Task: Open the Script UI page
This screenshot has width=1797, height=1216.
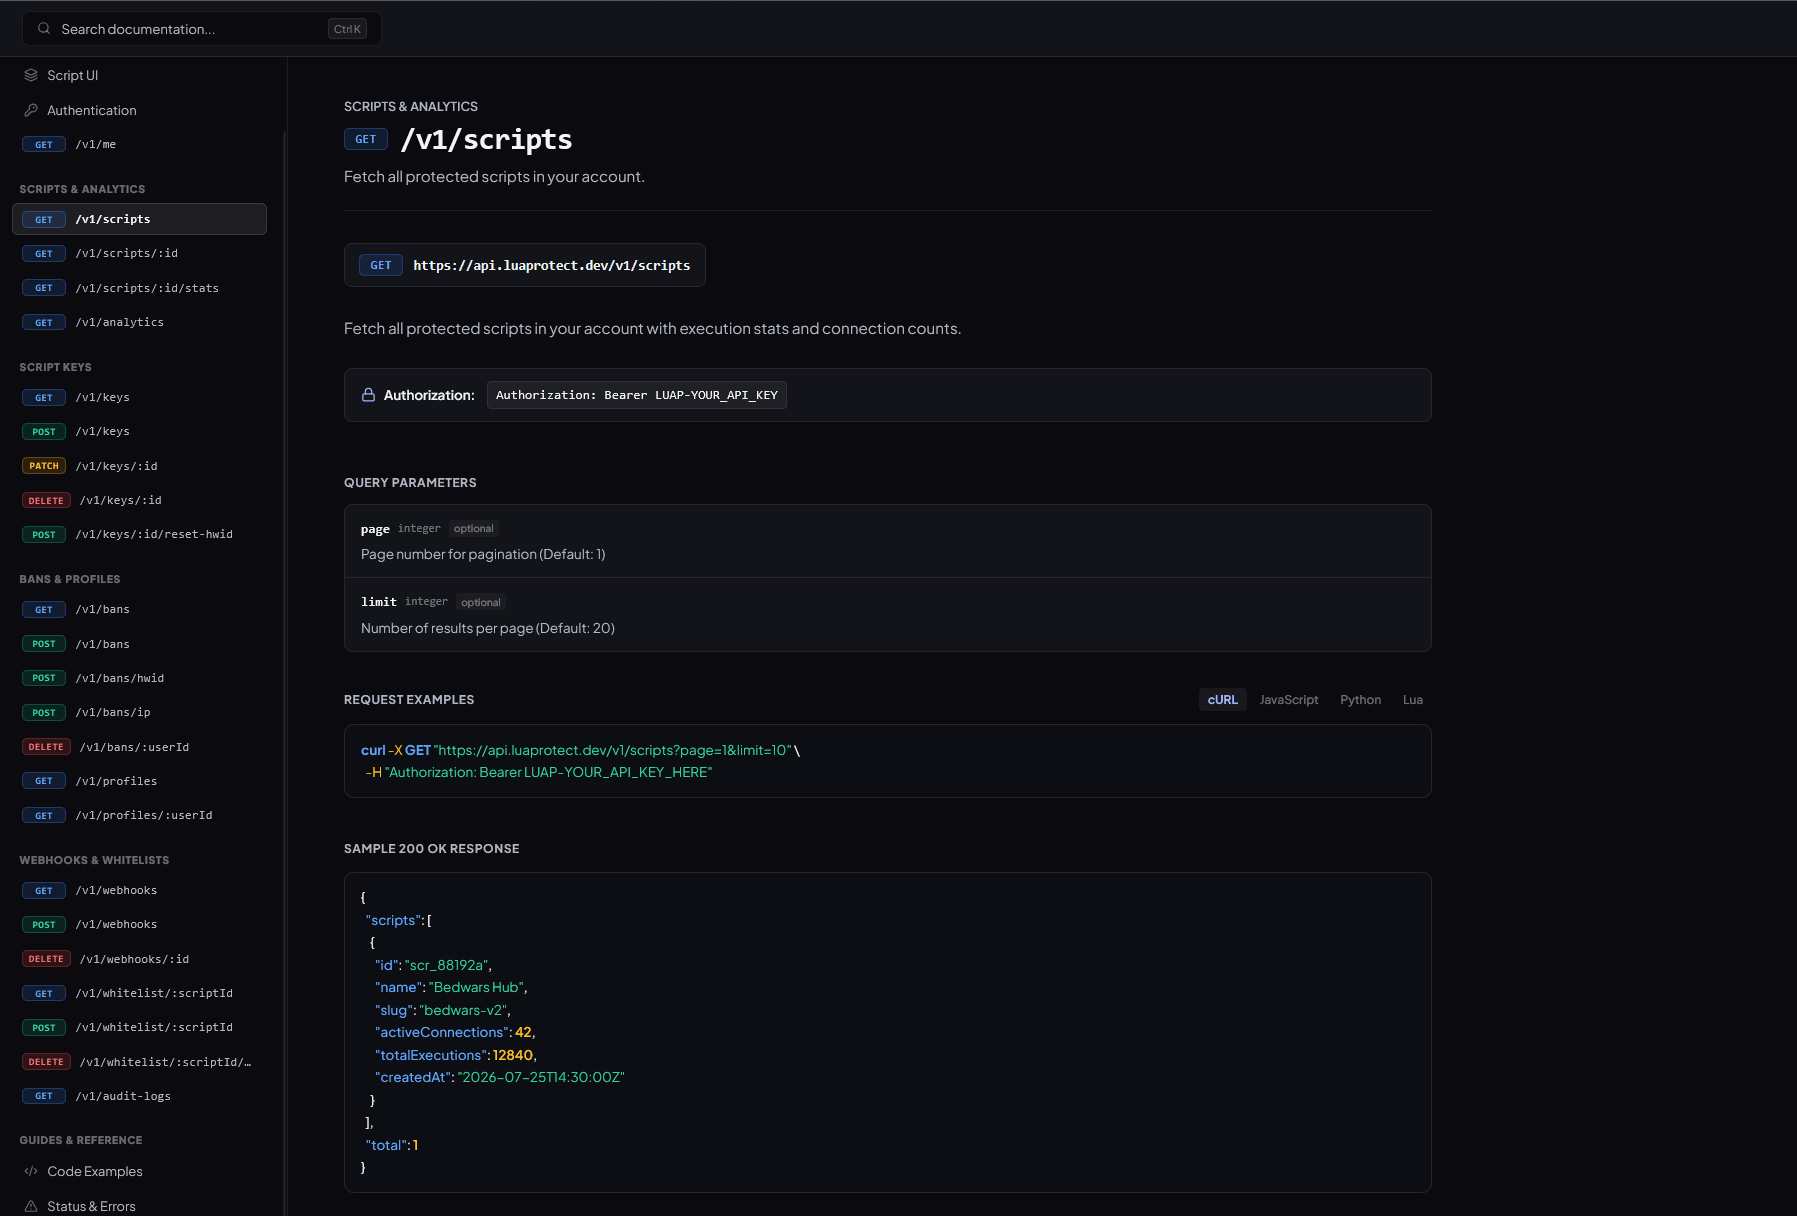Action: coord(139,75)
